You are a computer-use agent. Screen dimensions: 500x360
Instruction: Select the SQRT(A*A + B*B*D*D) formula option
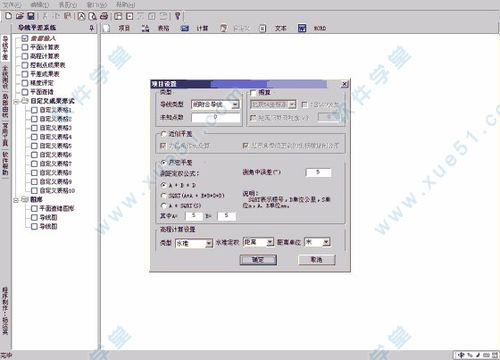point(164,196)
